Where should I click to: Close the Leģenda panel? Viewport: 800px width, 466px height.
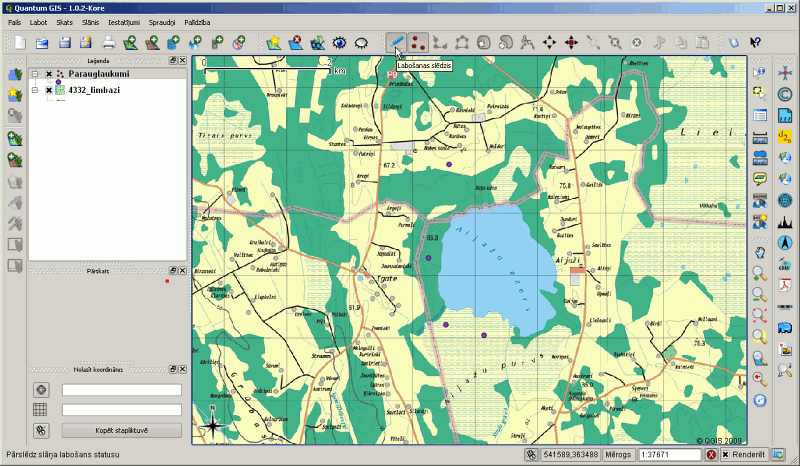click(182, 60)
